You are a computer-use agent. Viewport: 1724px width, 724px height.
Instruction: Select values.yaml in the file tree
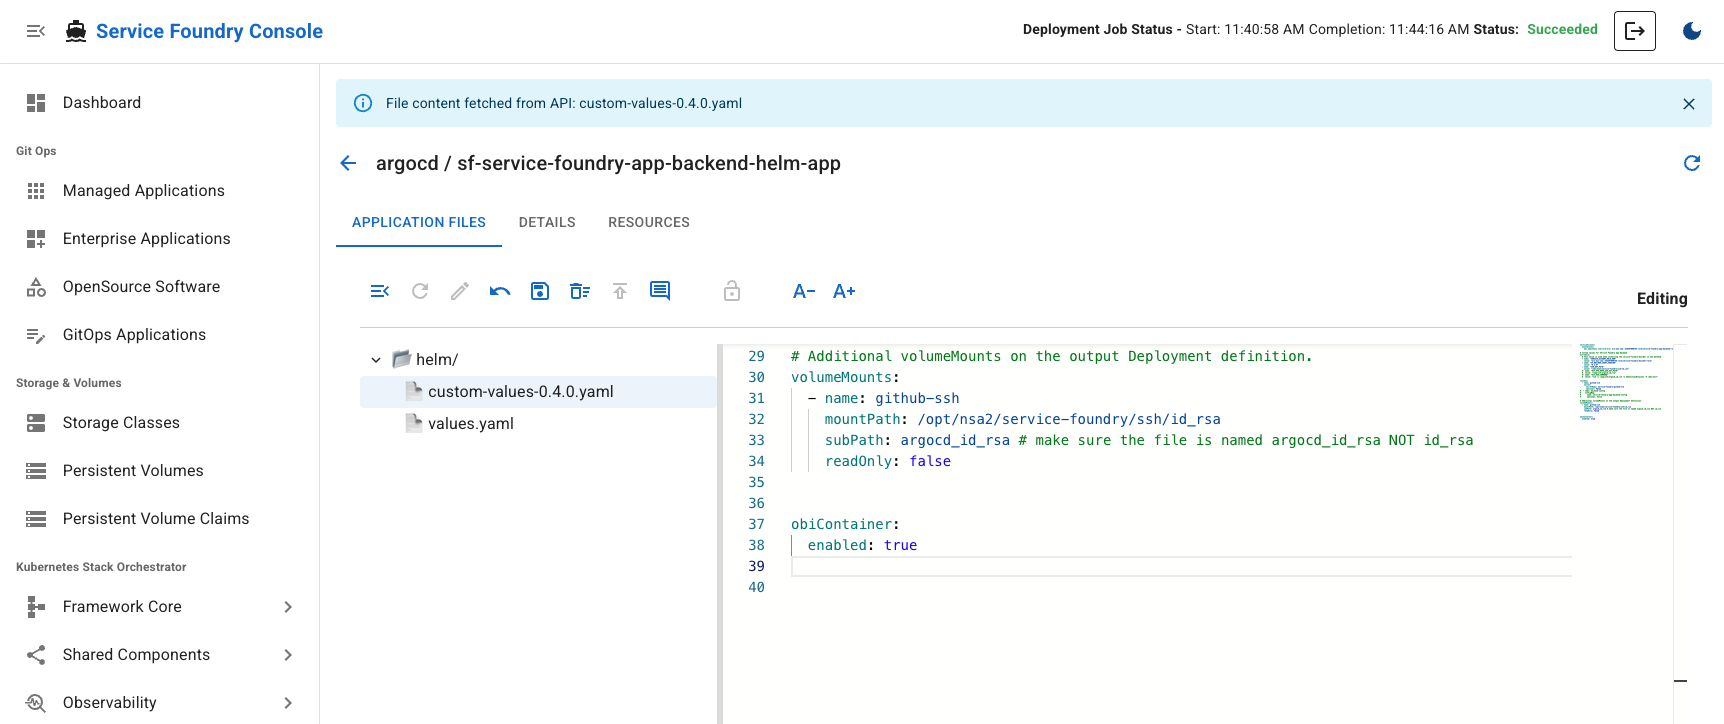pyautogui.click(x=471, y=424)
